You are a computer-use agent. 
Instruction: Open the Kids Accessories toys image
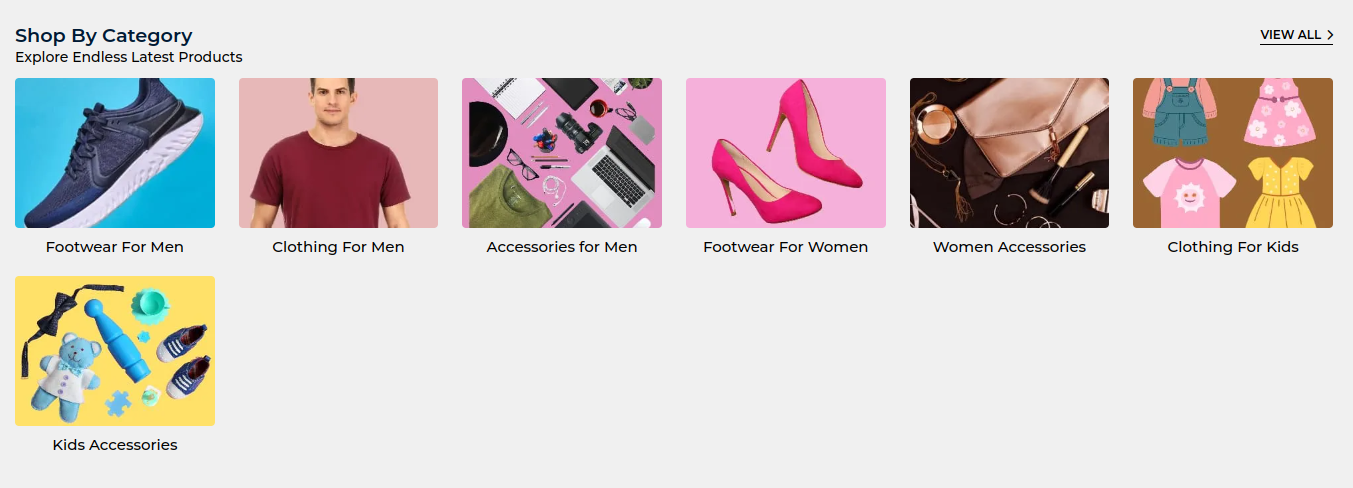click(115, 351)
